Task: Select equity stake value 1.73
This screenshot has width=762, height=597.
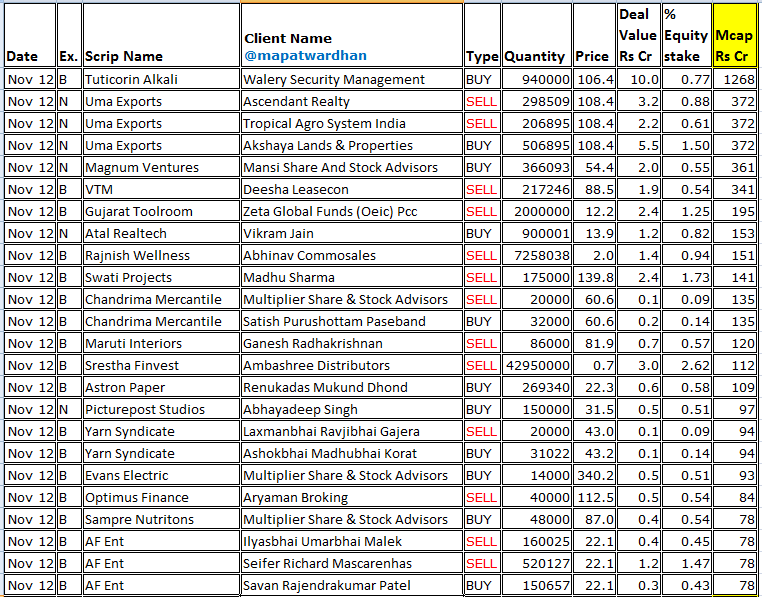Action: (x=686, y=277)
